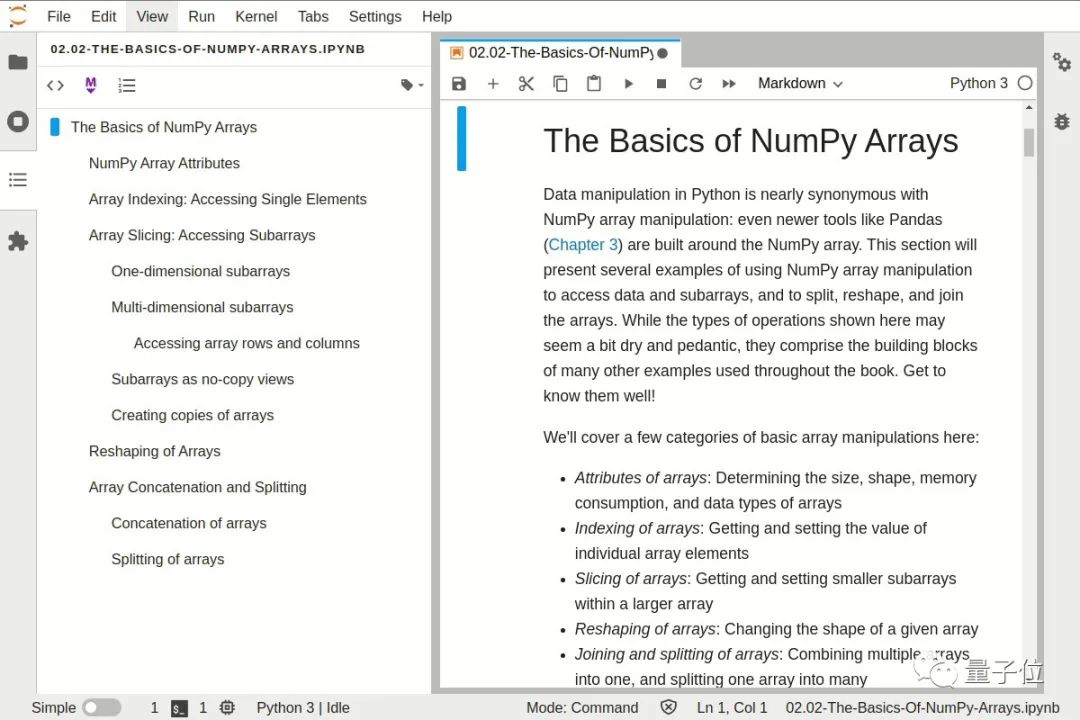
Task: Click the JupyterLab logo icon
Action: (x=18, y=15)
